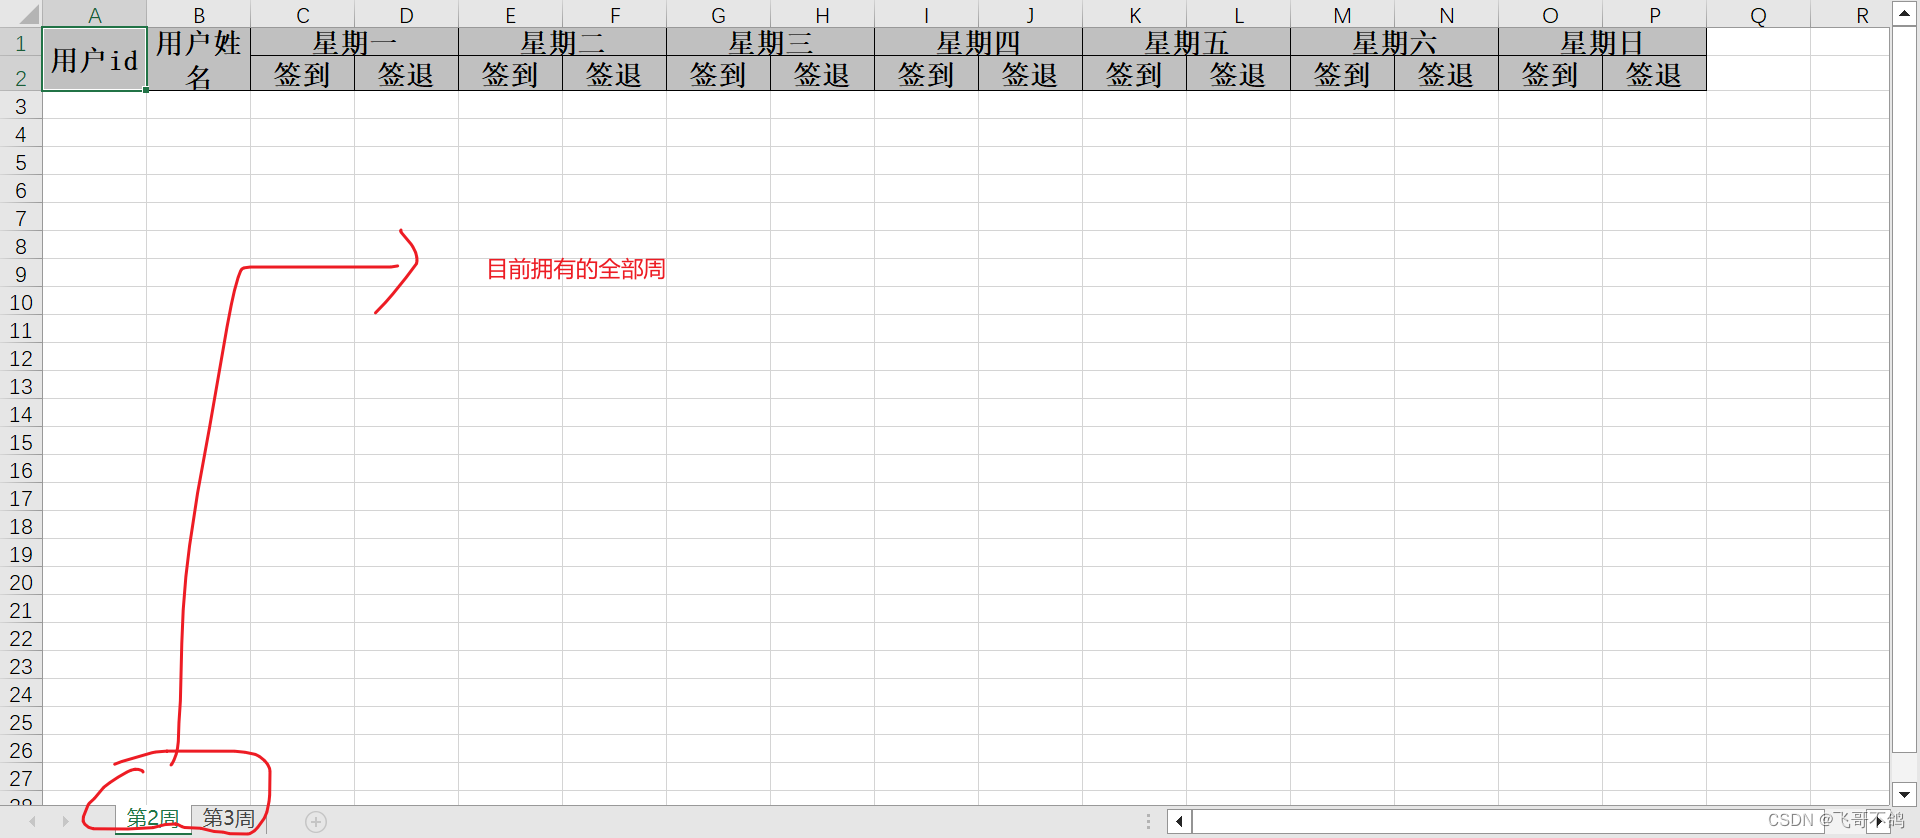The image size is (1920, 838).
Task: Add a new sheet with the plus icon
Action: [316, 822]
